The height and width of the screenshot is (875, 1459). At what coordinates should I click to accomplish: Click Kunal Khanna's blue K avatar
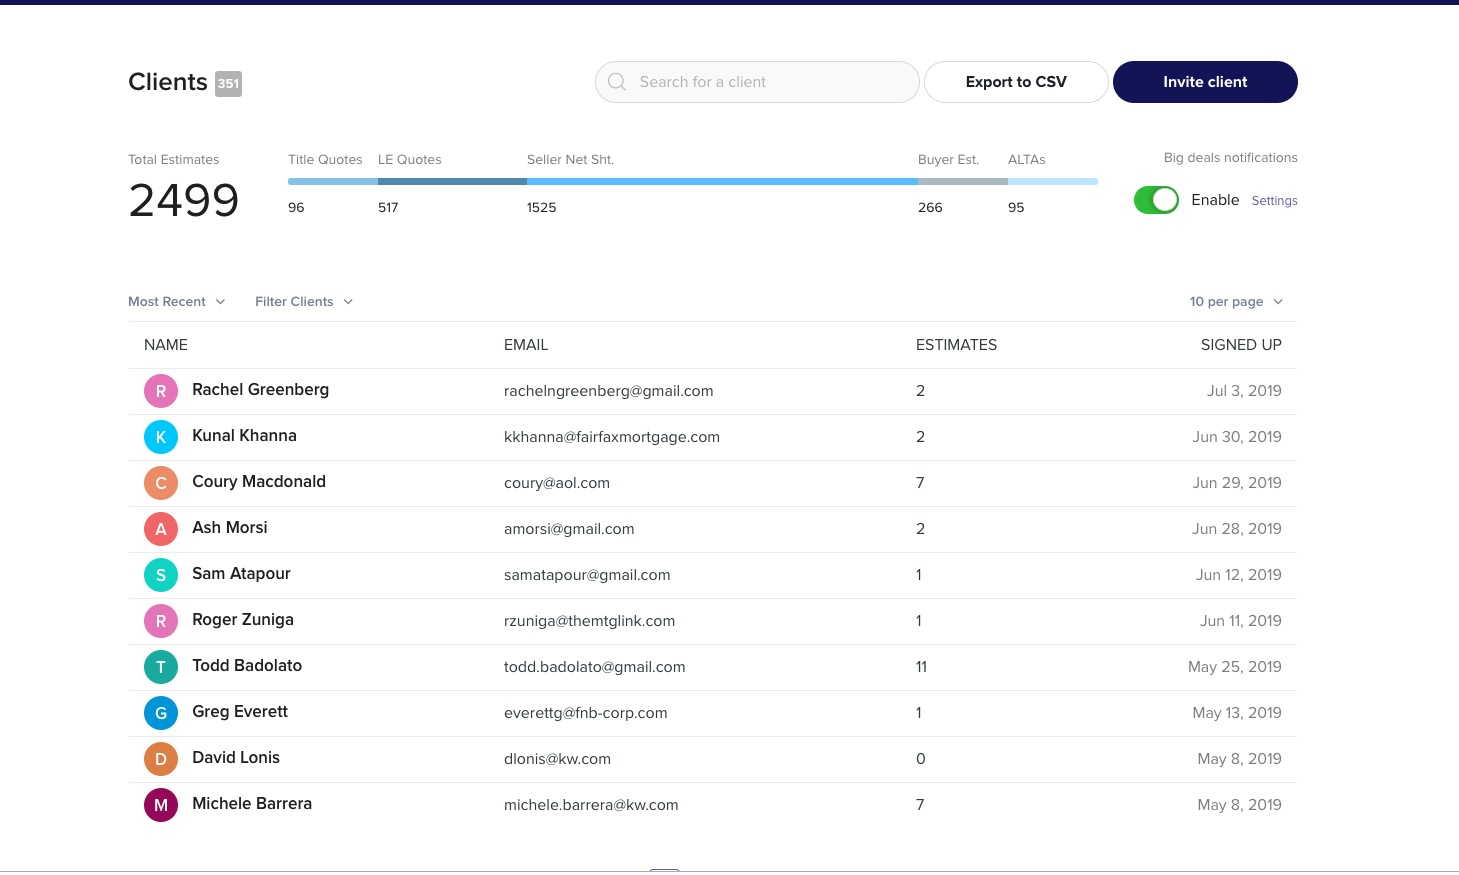click(161, 437)
